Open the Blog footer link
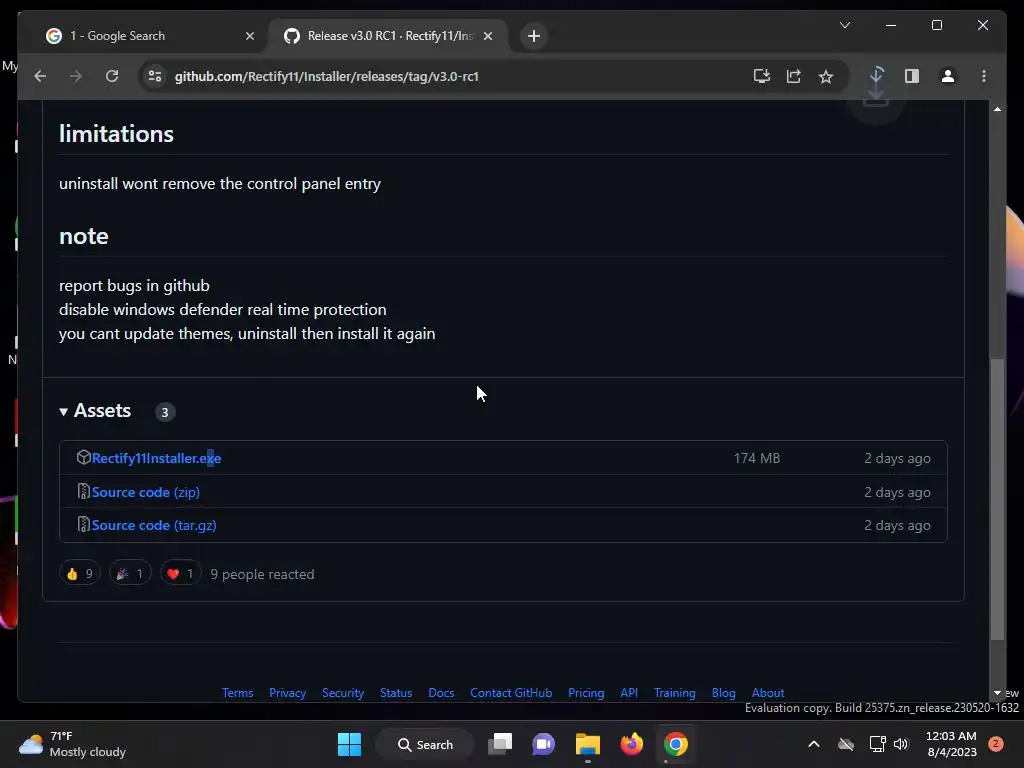 pyautogui.click(x=724, y=693)
